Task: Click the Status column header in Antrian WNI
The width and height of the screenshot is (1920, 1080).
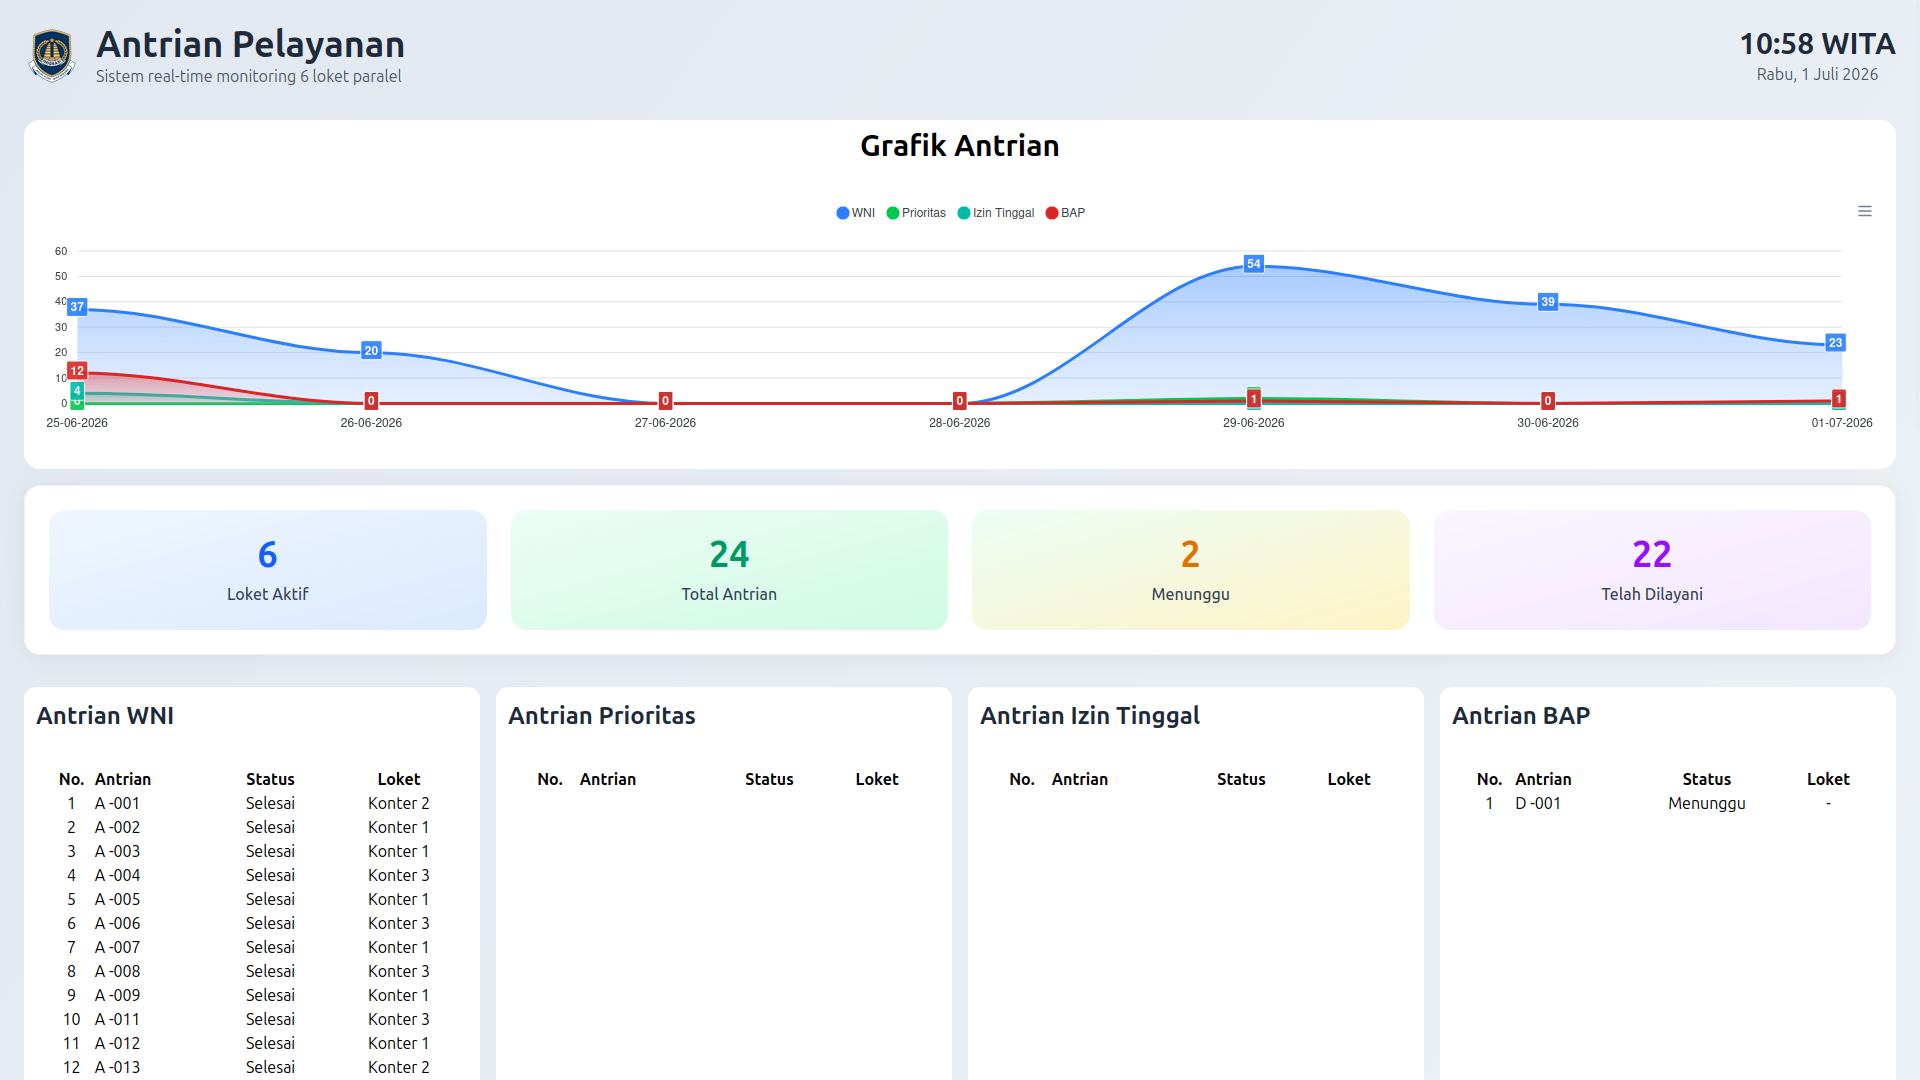Action: (270, 779)
